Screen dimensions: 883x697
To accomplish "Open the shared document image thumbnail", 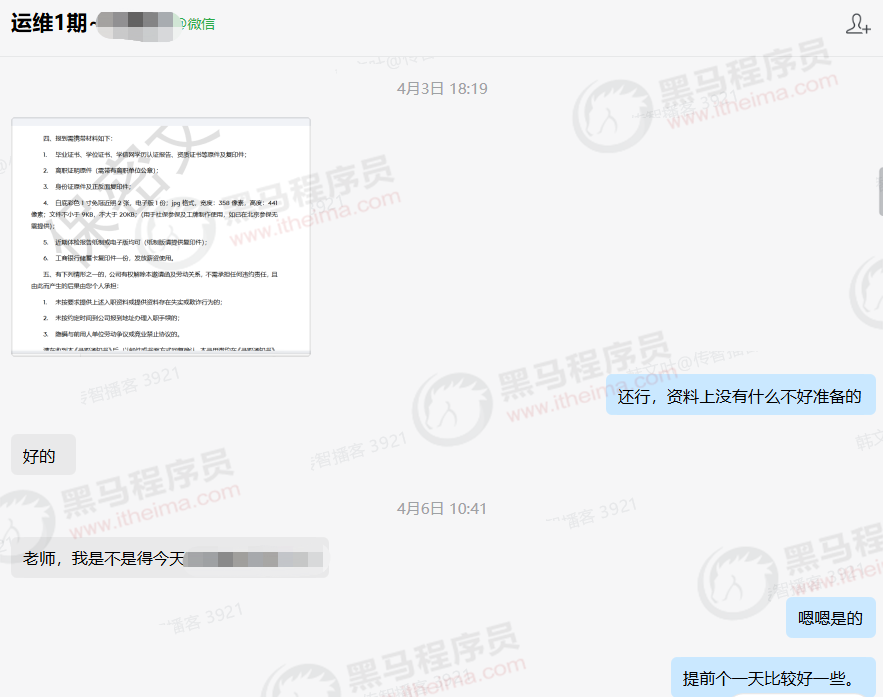I will [161, 236].
